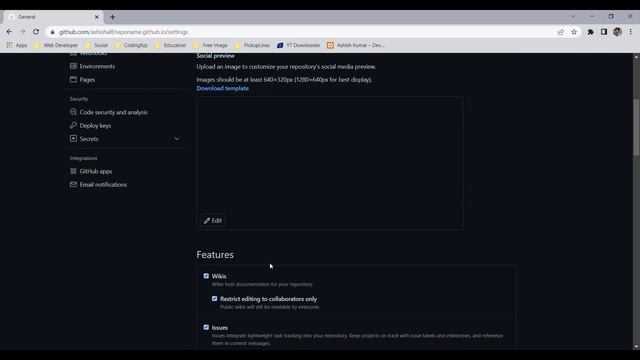Viewport: 640px width, 360px height.
Task: Bookmark this page with the star icon
Action: click(x=574, y=32)
